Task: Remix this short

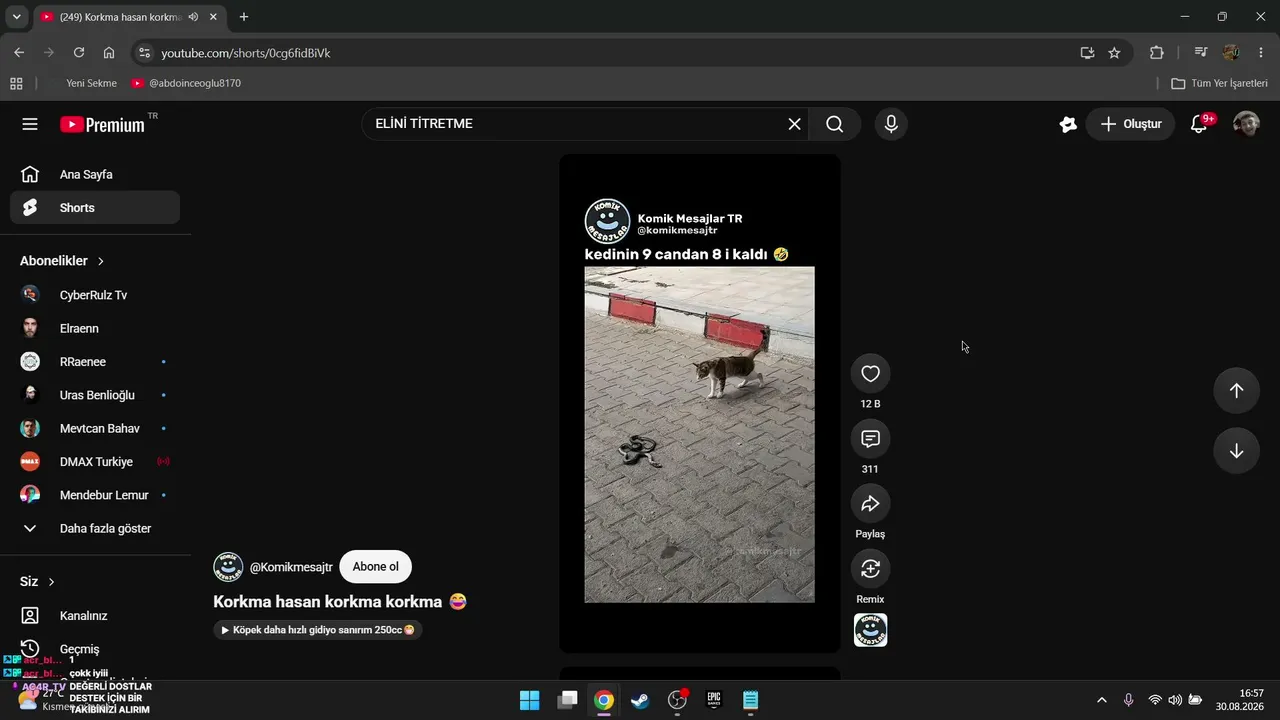Action: pyautogui.click(x=870, y=568)
